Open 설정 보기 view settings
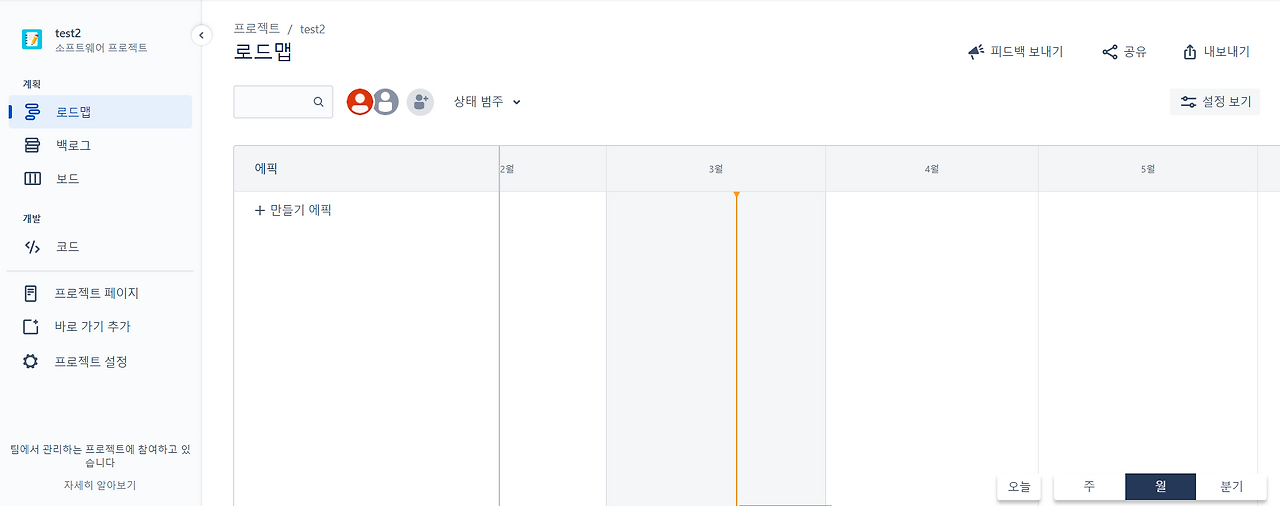The height and width of the screenshot is (506, 1280). [x=1215, y=102]
